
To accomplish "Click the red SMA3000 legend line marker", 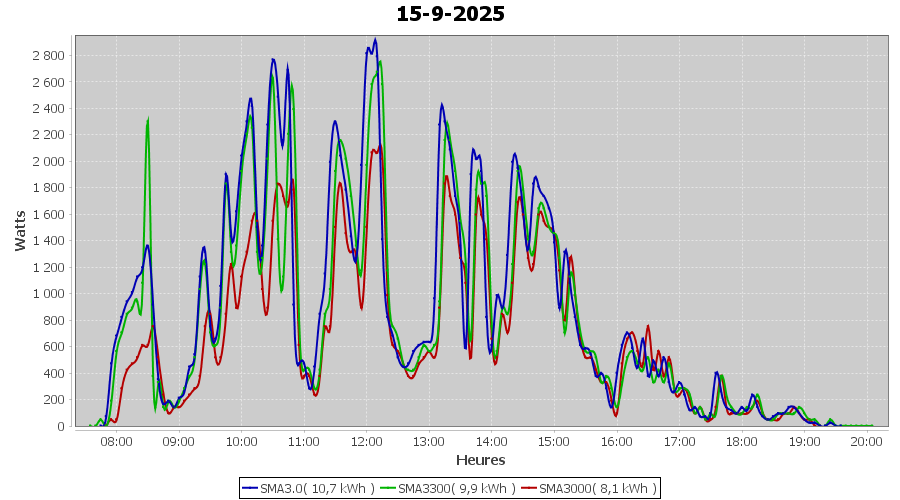I will tap(530, 489).
